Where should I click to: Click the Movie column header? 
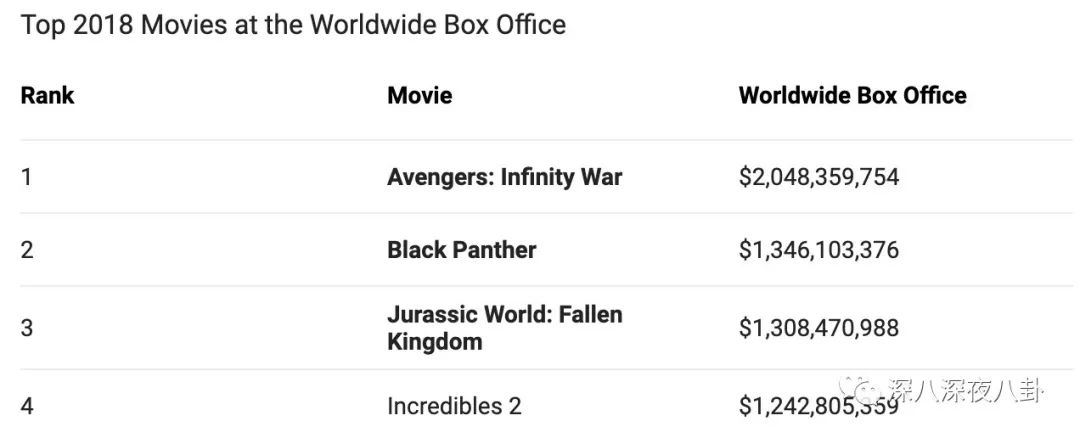click(x=419, y=96)
